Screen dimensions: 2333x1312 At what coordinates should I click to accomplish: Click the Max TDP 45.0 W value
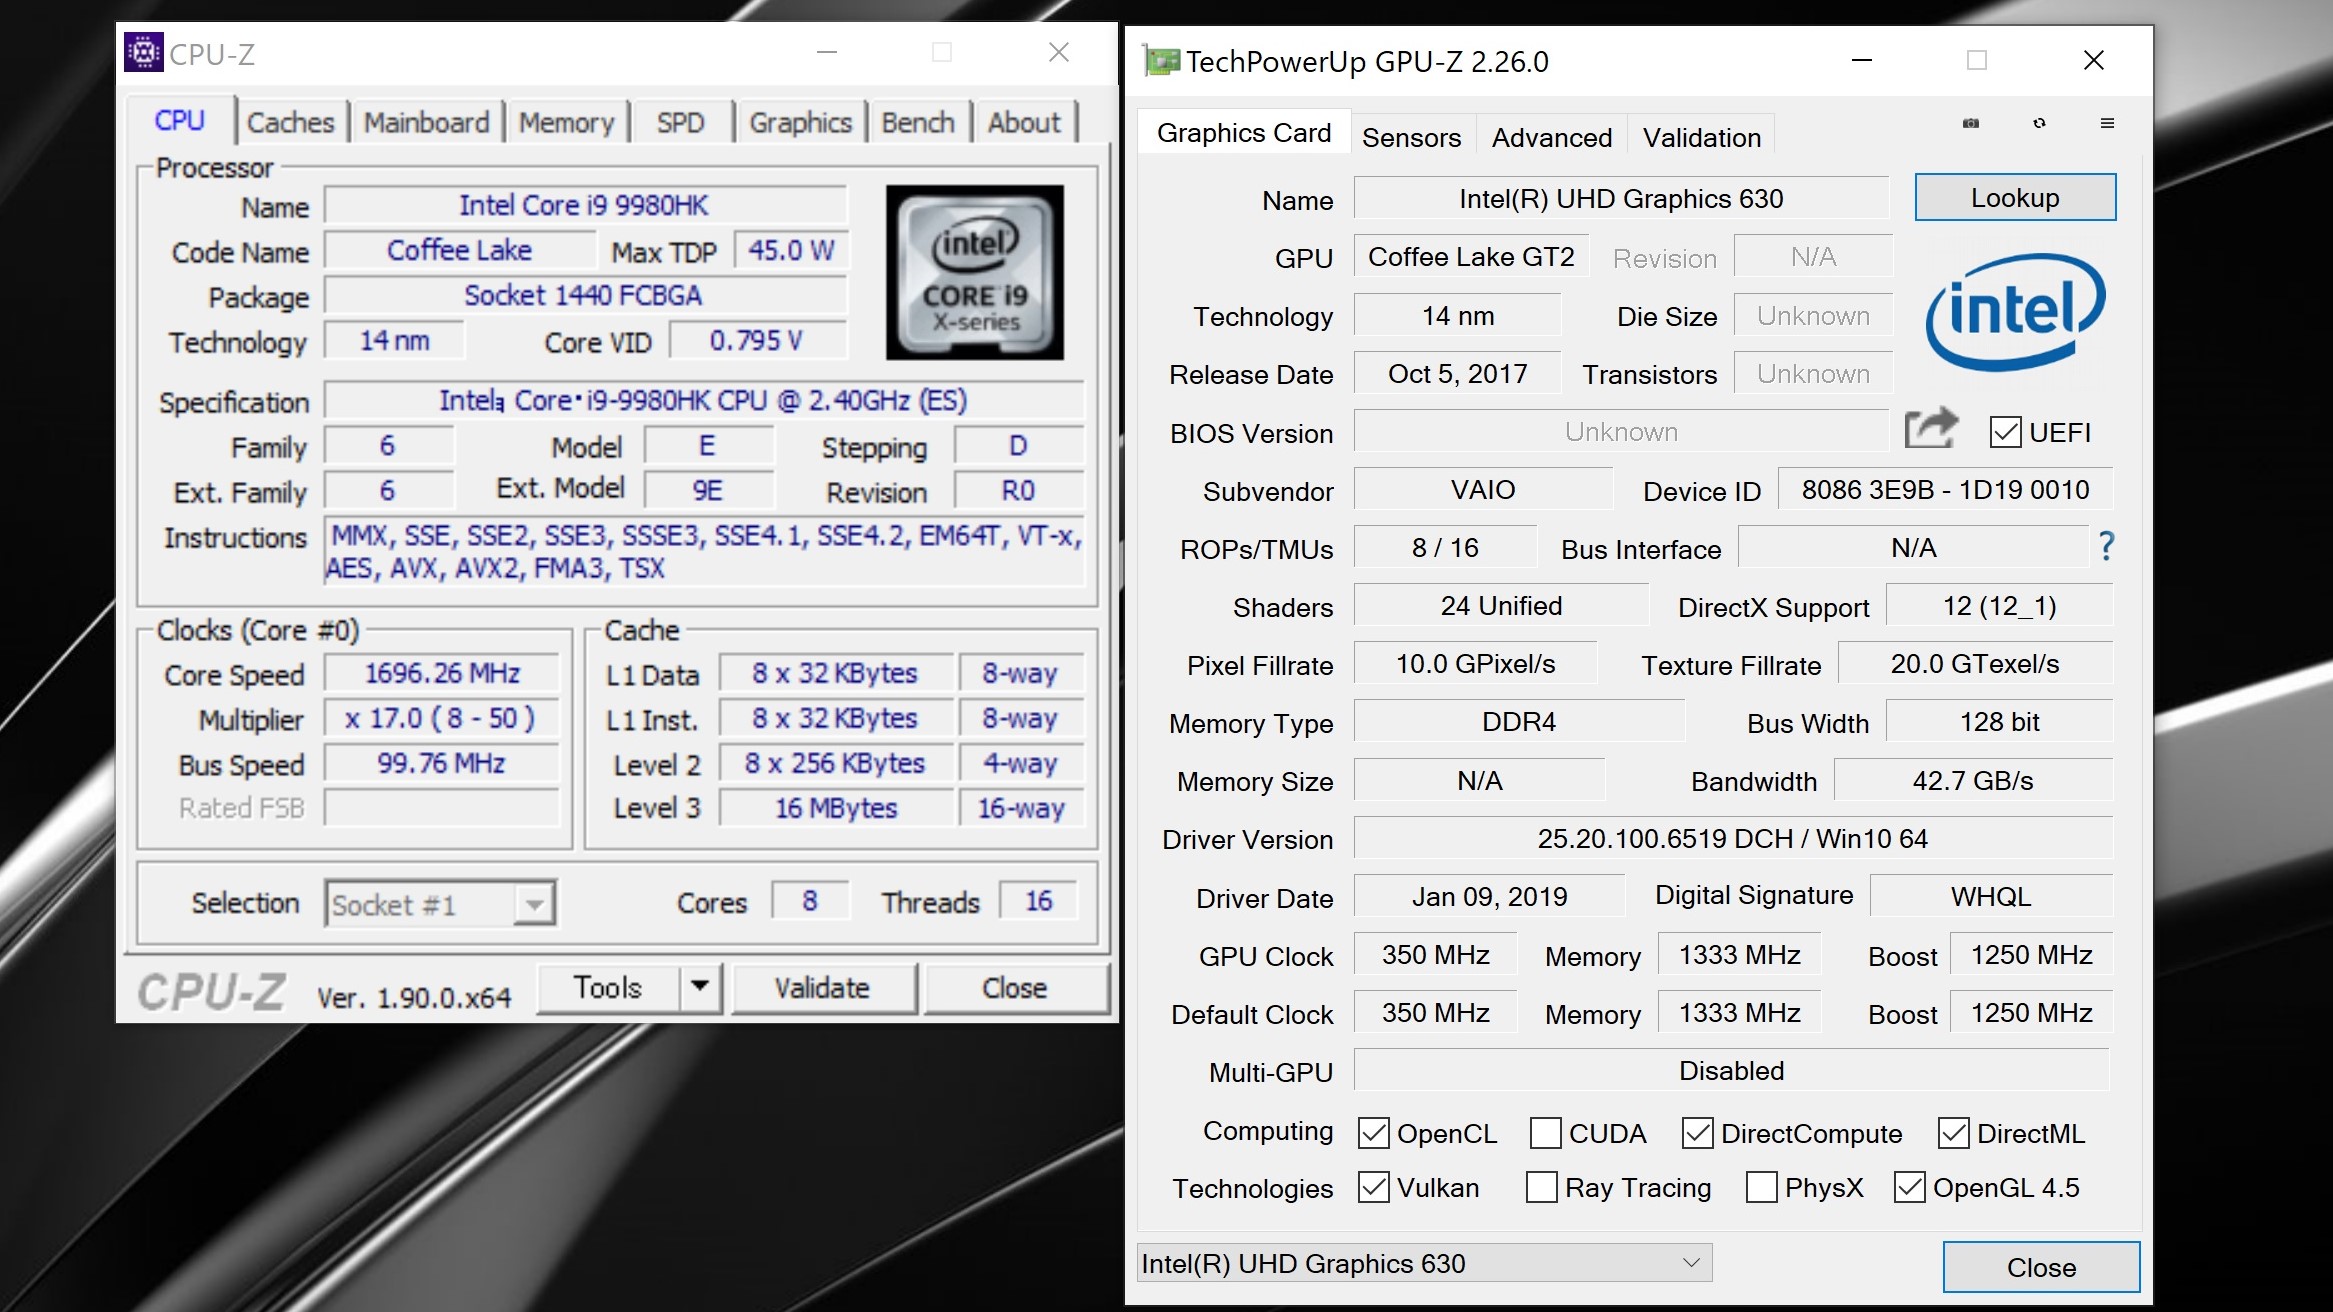pyautogui.click(x=790, y=250)
